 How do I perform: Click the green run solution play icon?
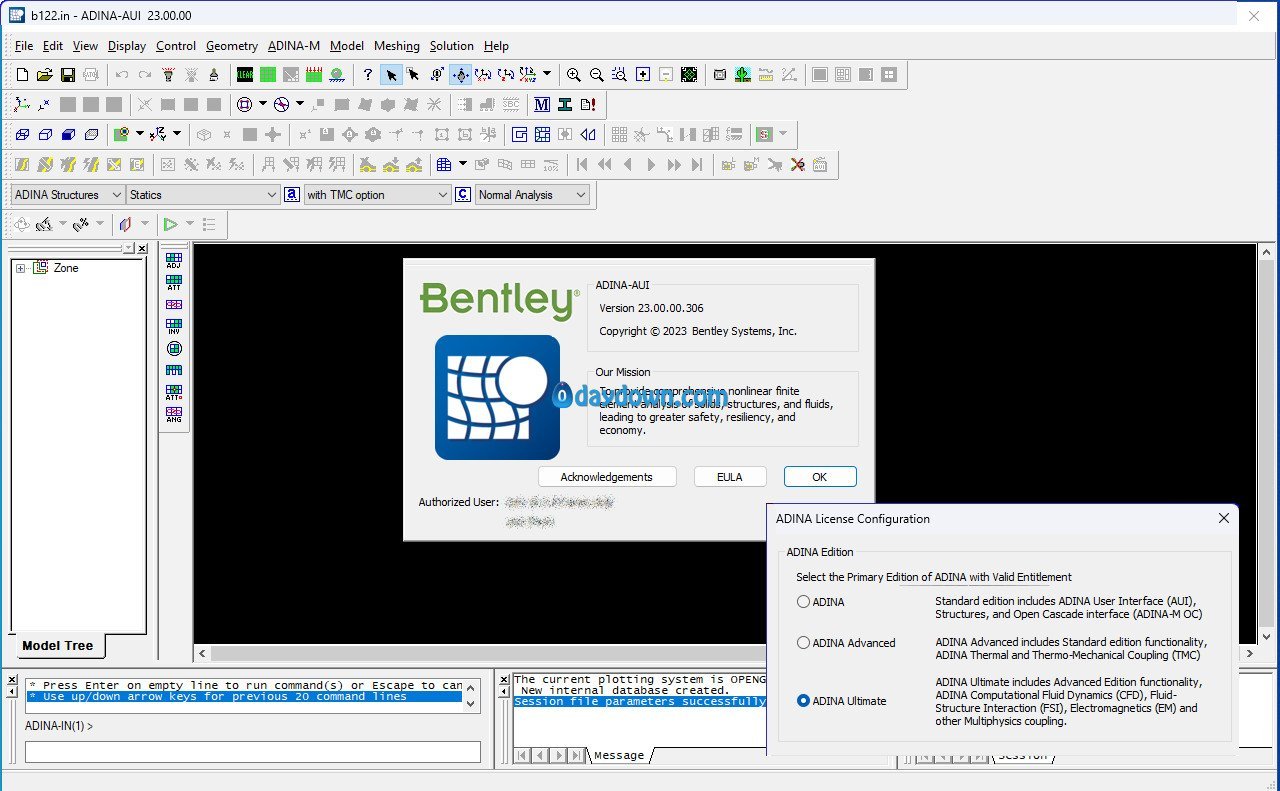pyautogui.click(x=171, y=224)
